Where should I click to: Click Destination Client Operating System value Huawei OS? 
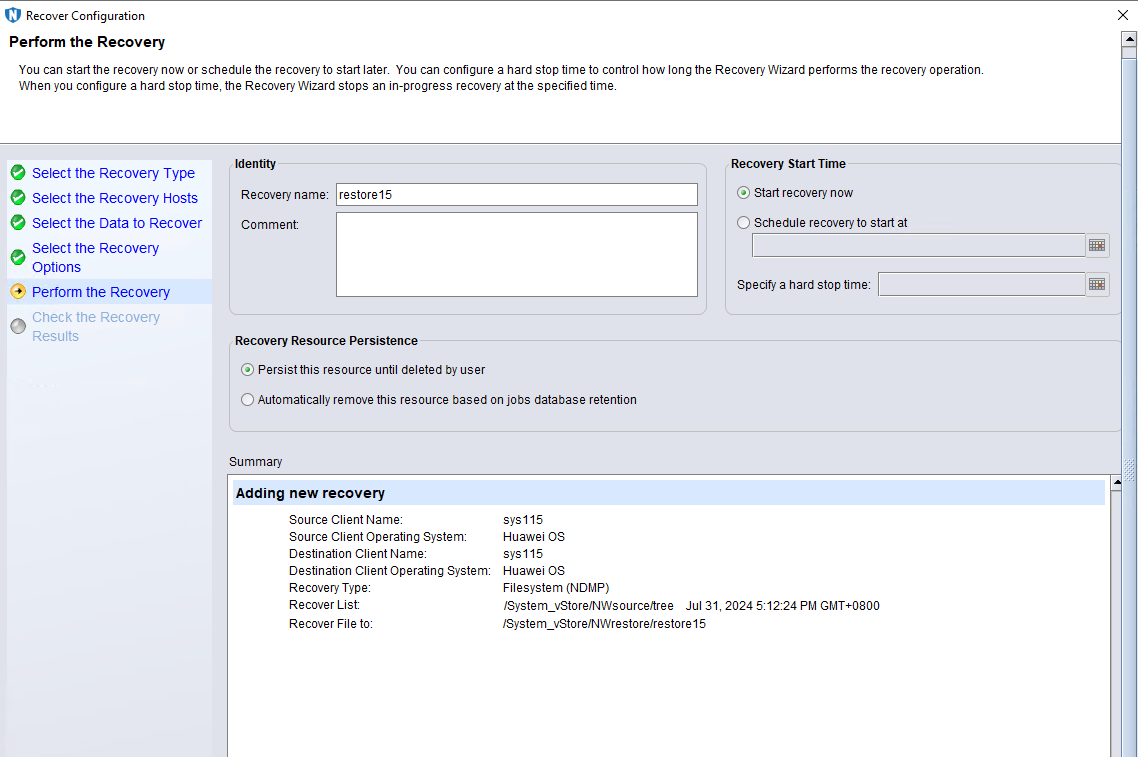[x=533, y=571]
